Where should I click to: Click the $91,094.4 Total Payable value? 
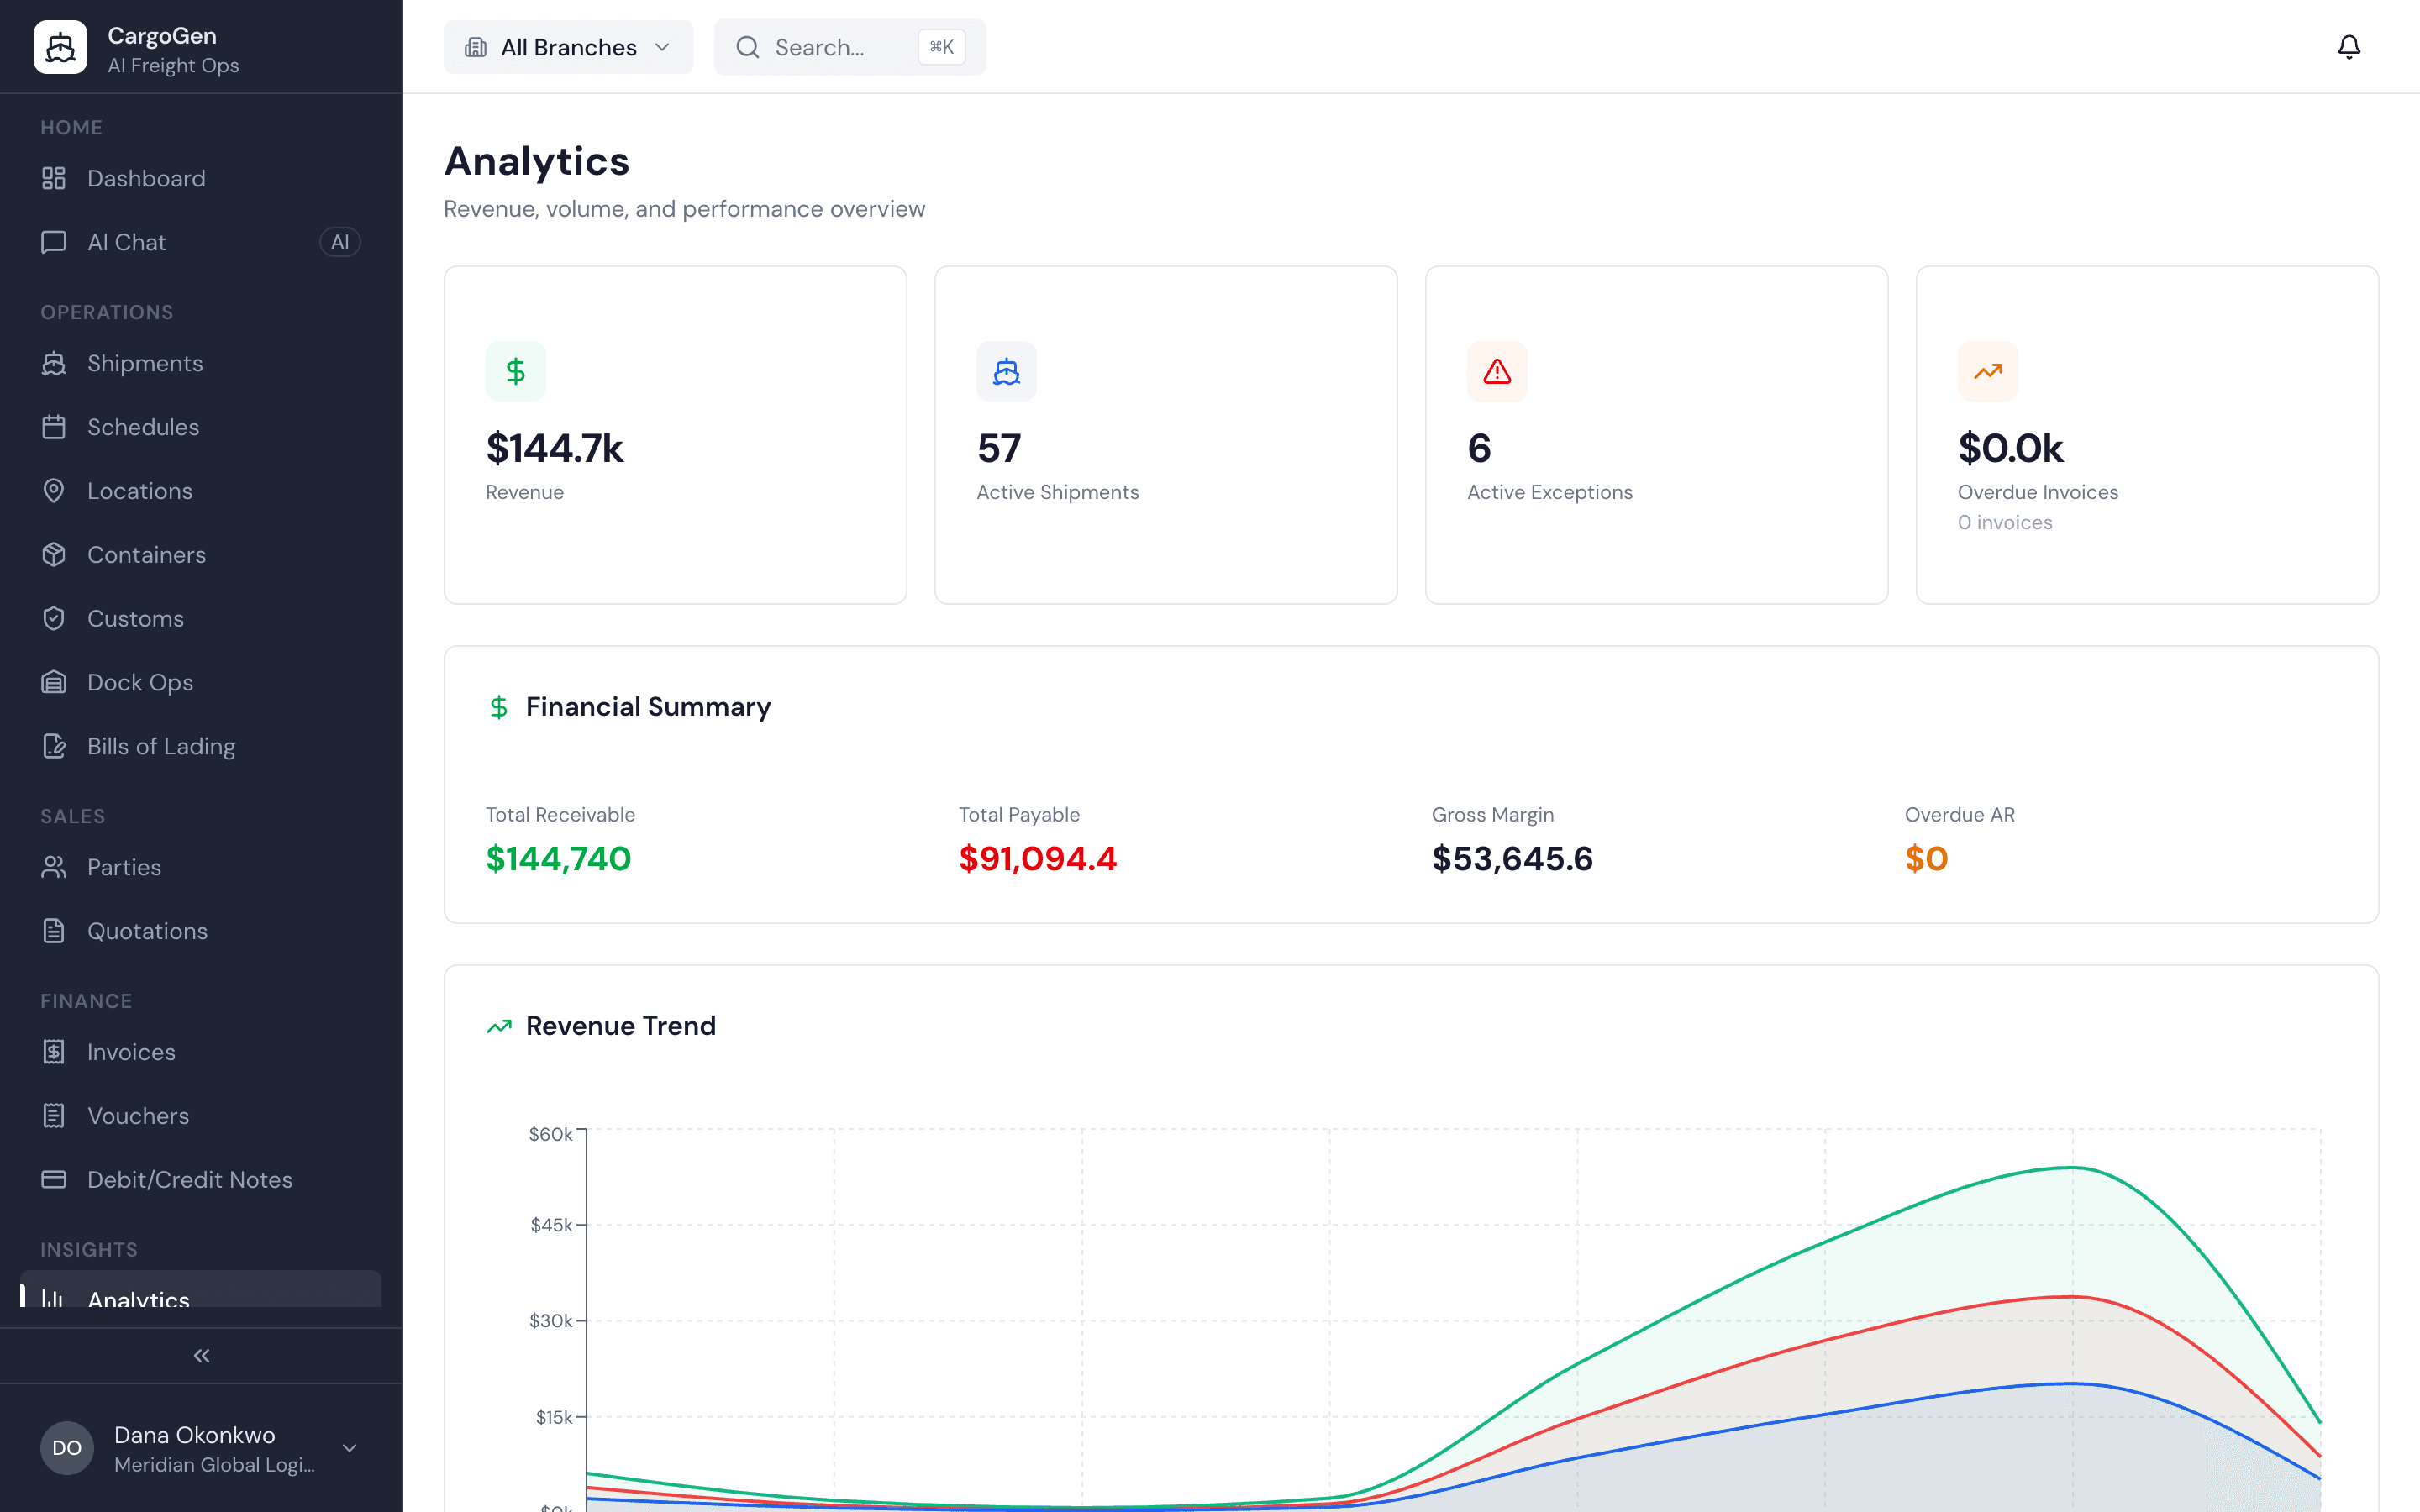tap(1037, 858)
